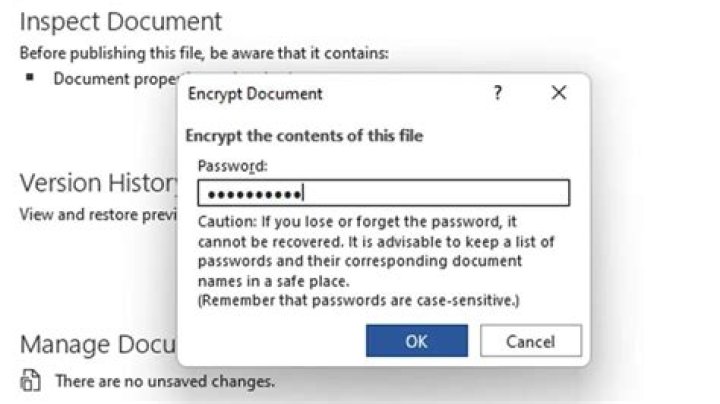Click the square bullet before Document properties
Screen dimensions: 720x404
(x=32, y=77)
